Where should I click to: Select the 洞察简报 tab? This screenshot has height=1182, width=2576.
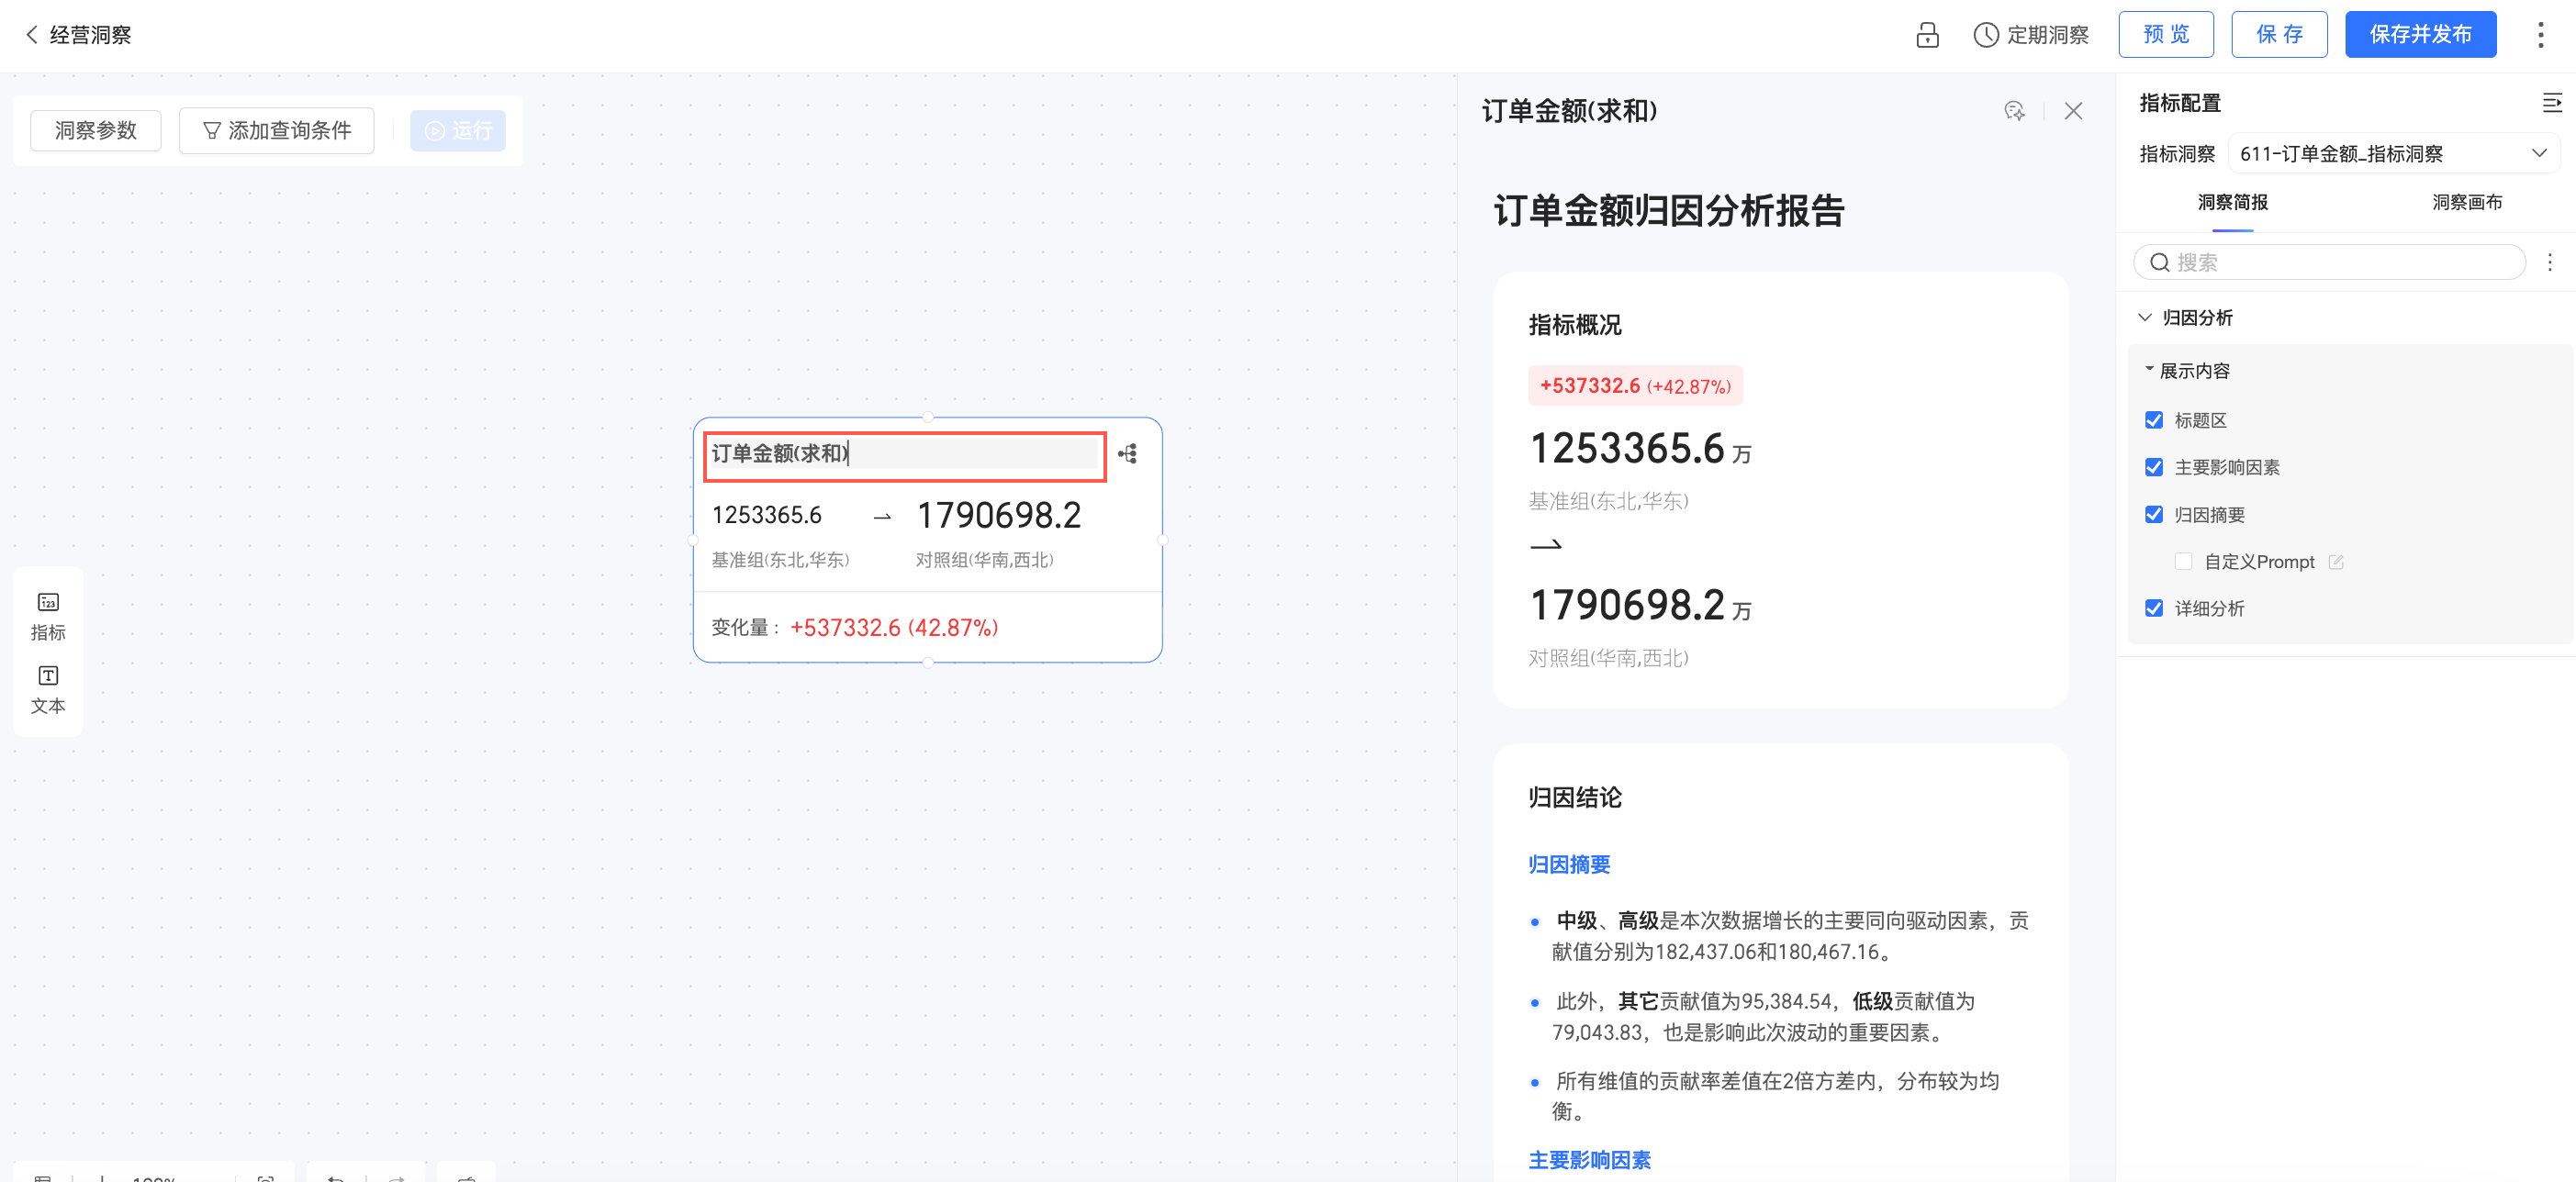coord(2232,203)
